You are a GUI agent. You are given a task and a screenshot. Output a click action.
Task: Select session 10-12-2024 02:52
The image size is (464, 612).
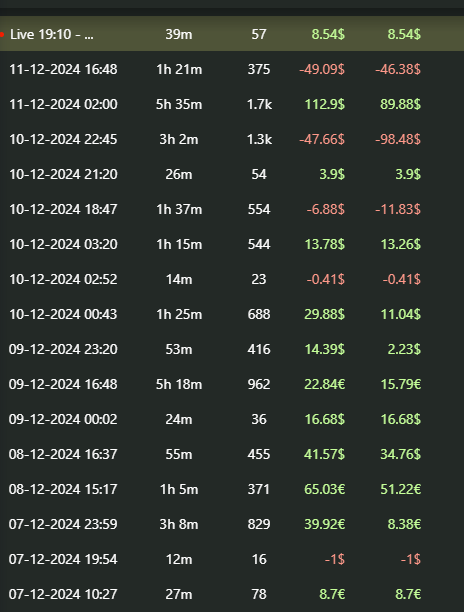[232, 279]
